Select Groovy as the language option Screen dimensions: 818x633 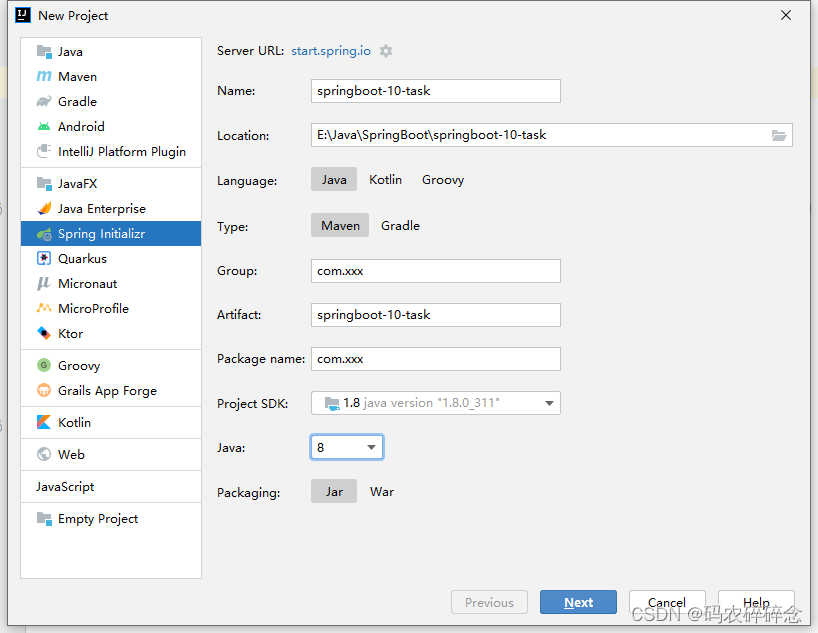(443, 180)
